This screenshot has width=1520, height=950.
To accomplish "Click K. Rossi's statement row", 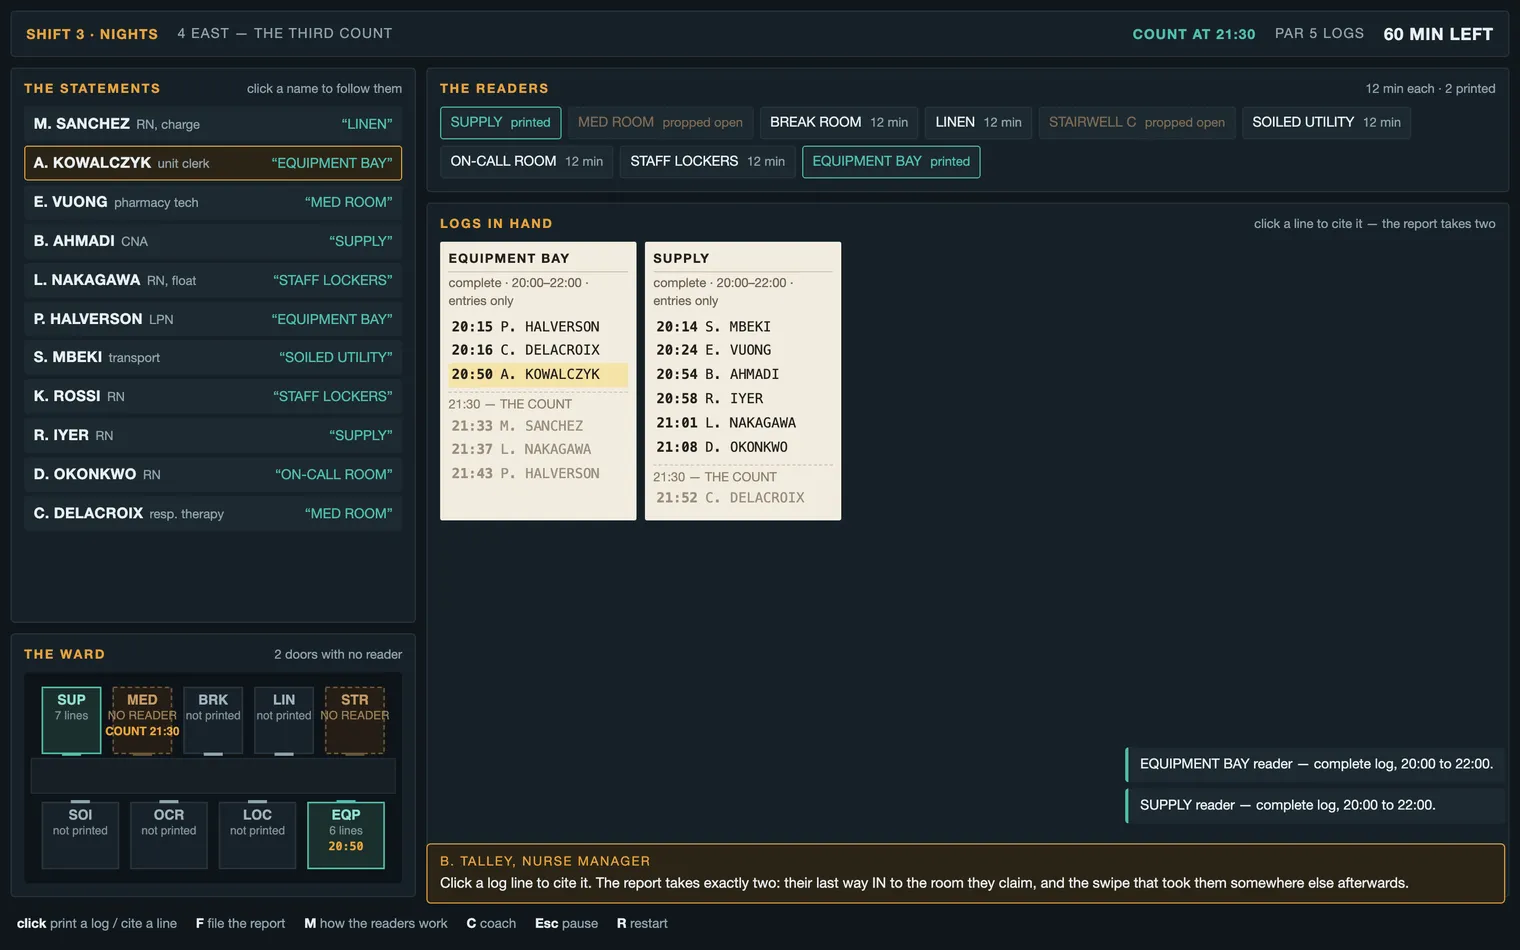I will (213, 396).
